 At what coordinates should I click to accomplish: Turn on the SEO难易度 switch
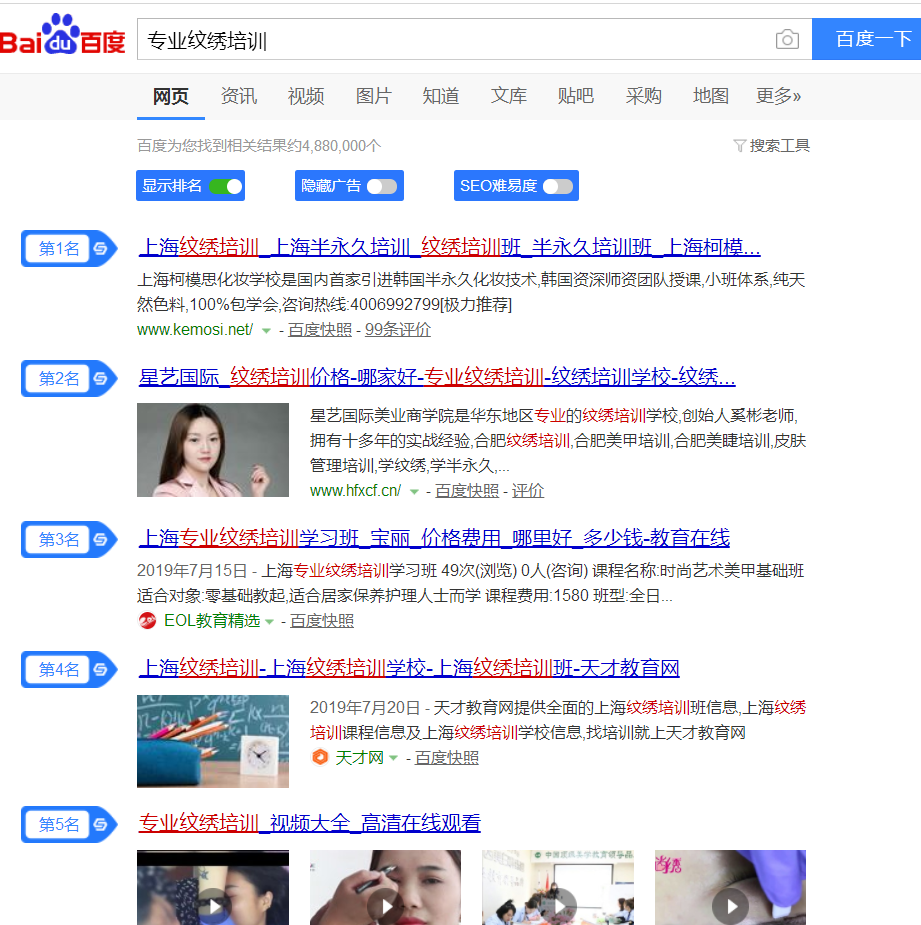click(558, 186)
